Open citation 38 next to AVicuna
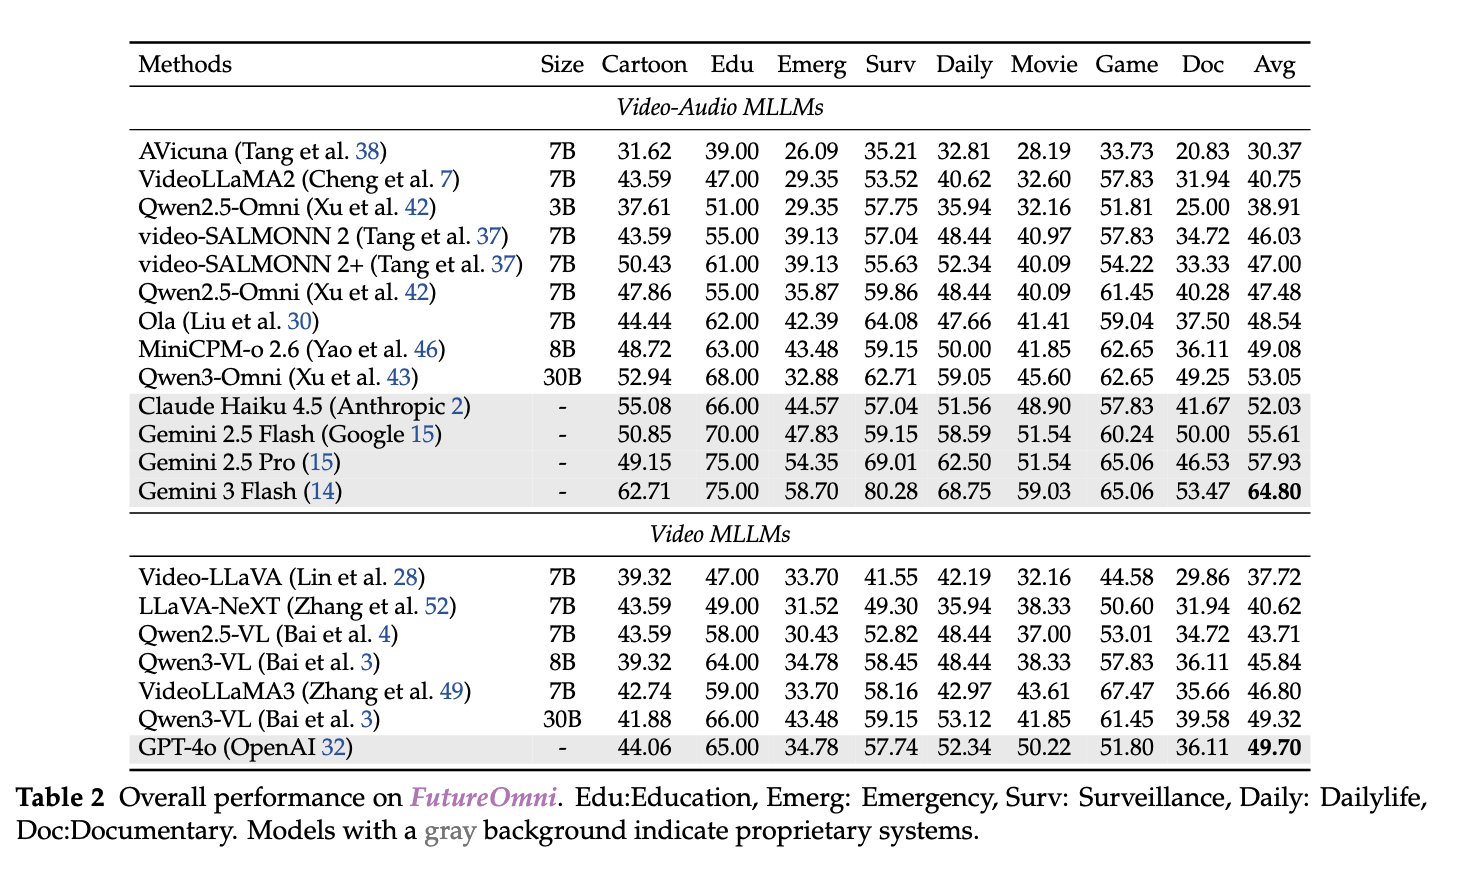 click(367, 151)
